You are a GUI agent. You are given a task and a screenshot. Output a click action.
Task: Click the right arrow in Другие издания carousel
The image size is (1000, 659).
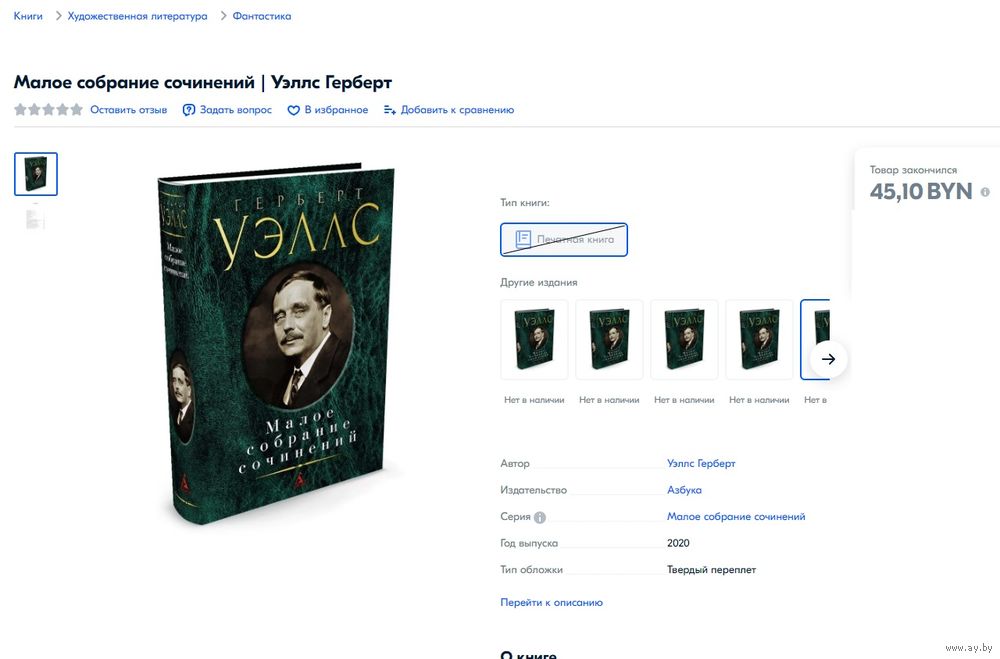point(828,359)
